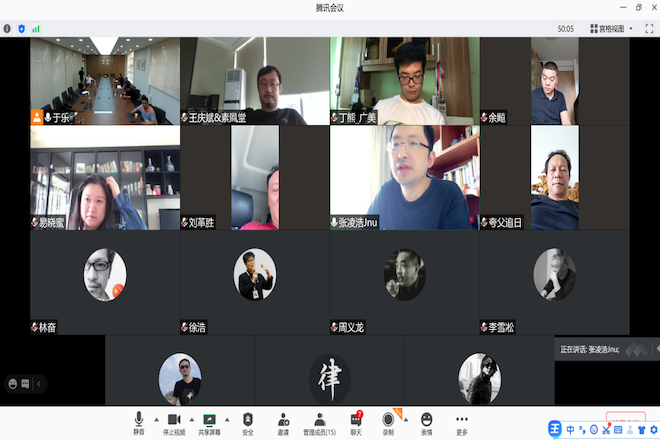
Task: Toggle the 录制 recording button
Action: tap(388, 422)
